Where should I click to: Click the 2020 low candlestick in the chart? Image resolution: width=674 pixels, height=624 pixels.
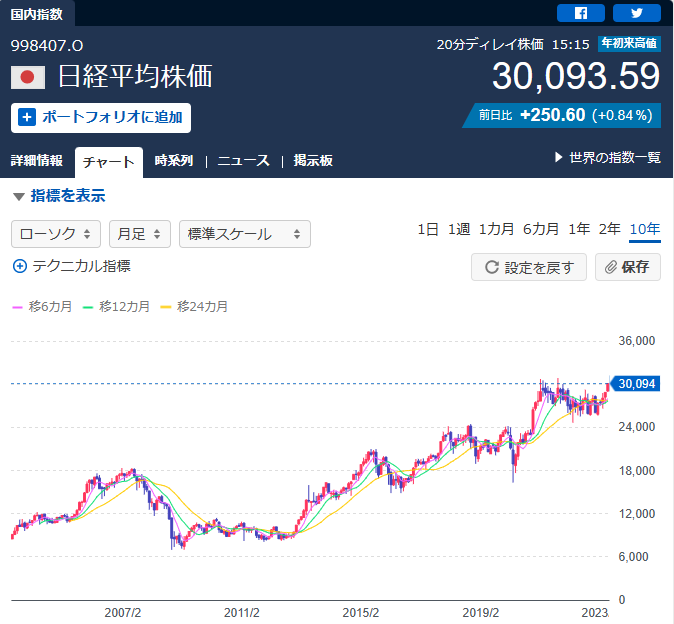point(514,462)
